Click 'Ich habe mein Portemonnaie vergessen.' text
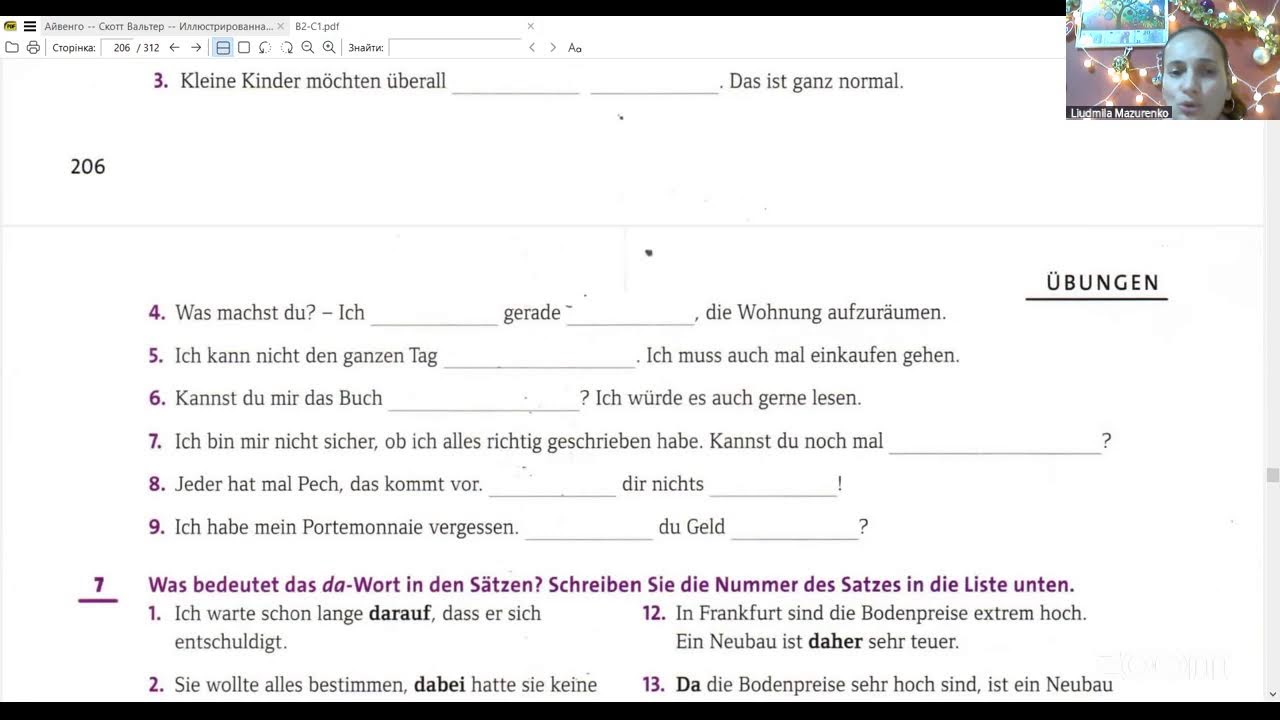 tap(347, 527)
